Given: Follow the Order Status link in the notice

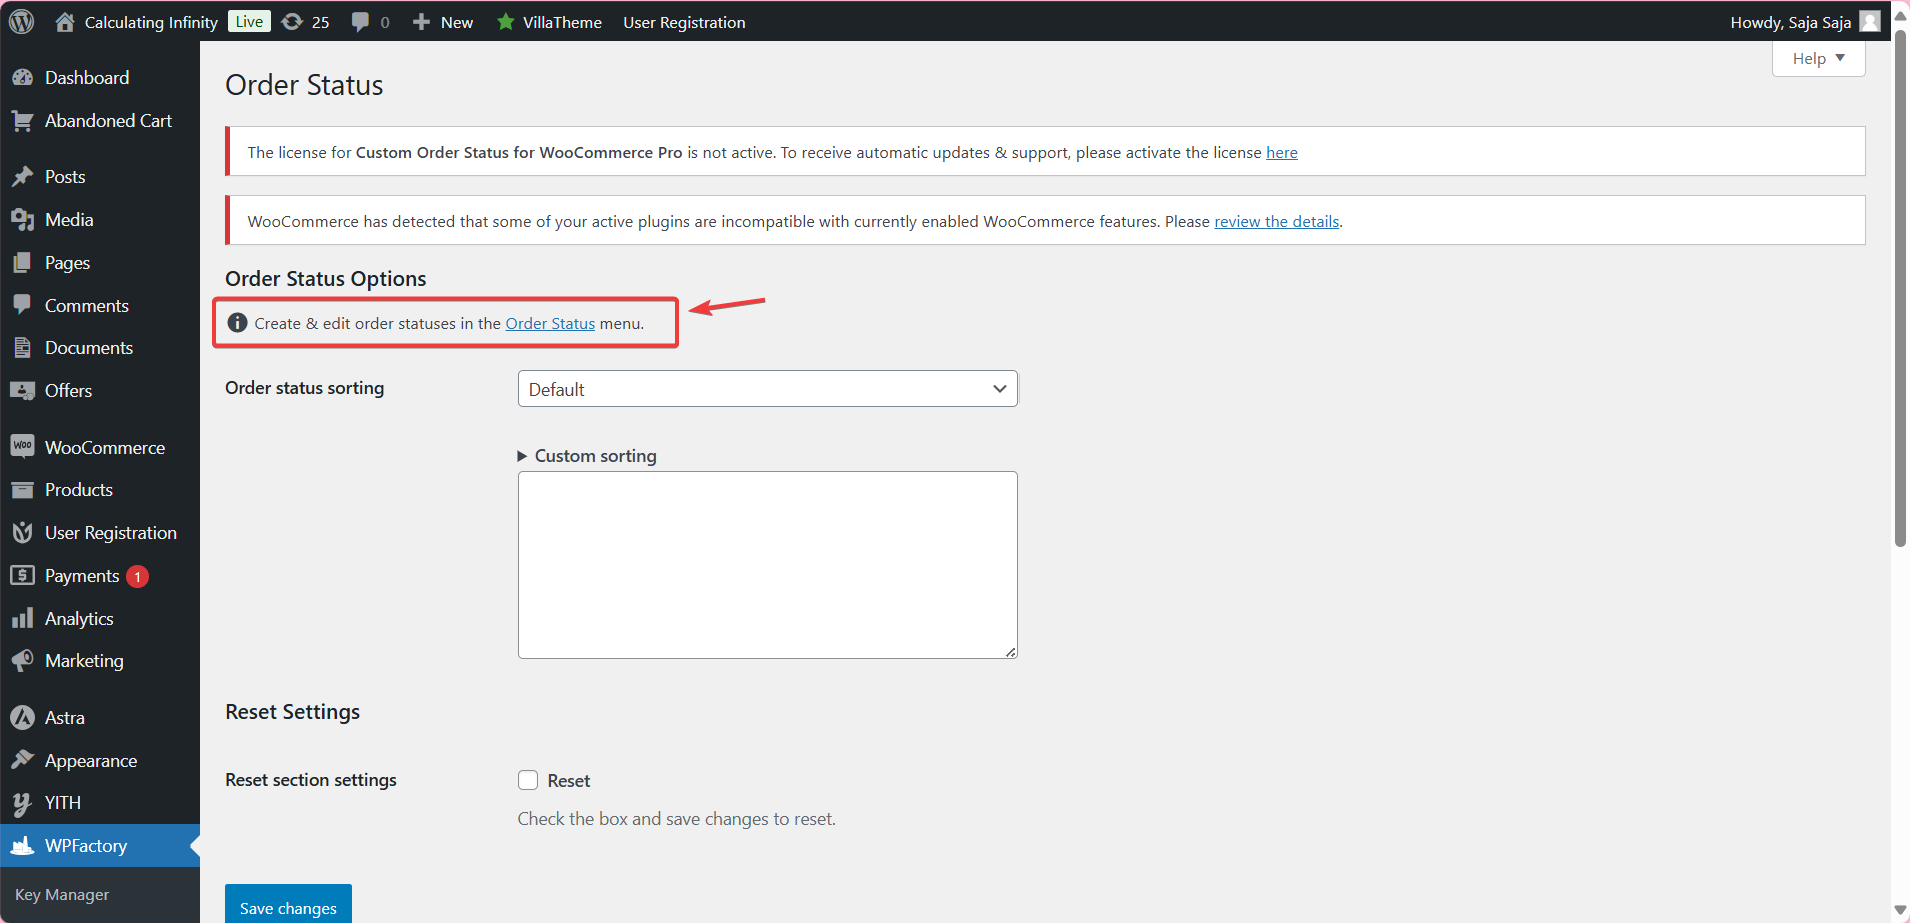Looking at the screenshot, I should point(549,323).
